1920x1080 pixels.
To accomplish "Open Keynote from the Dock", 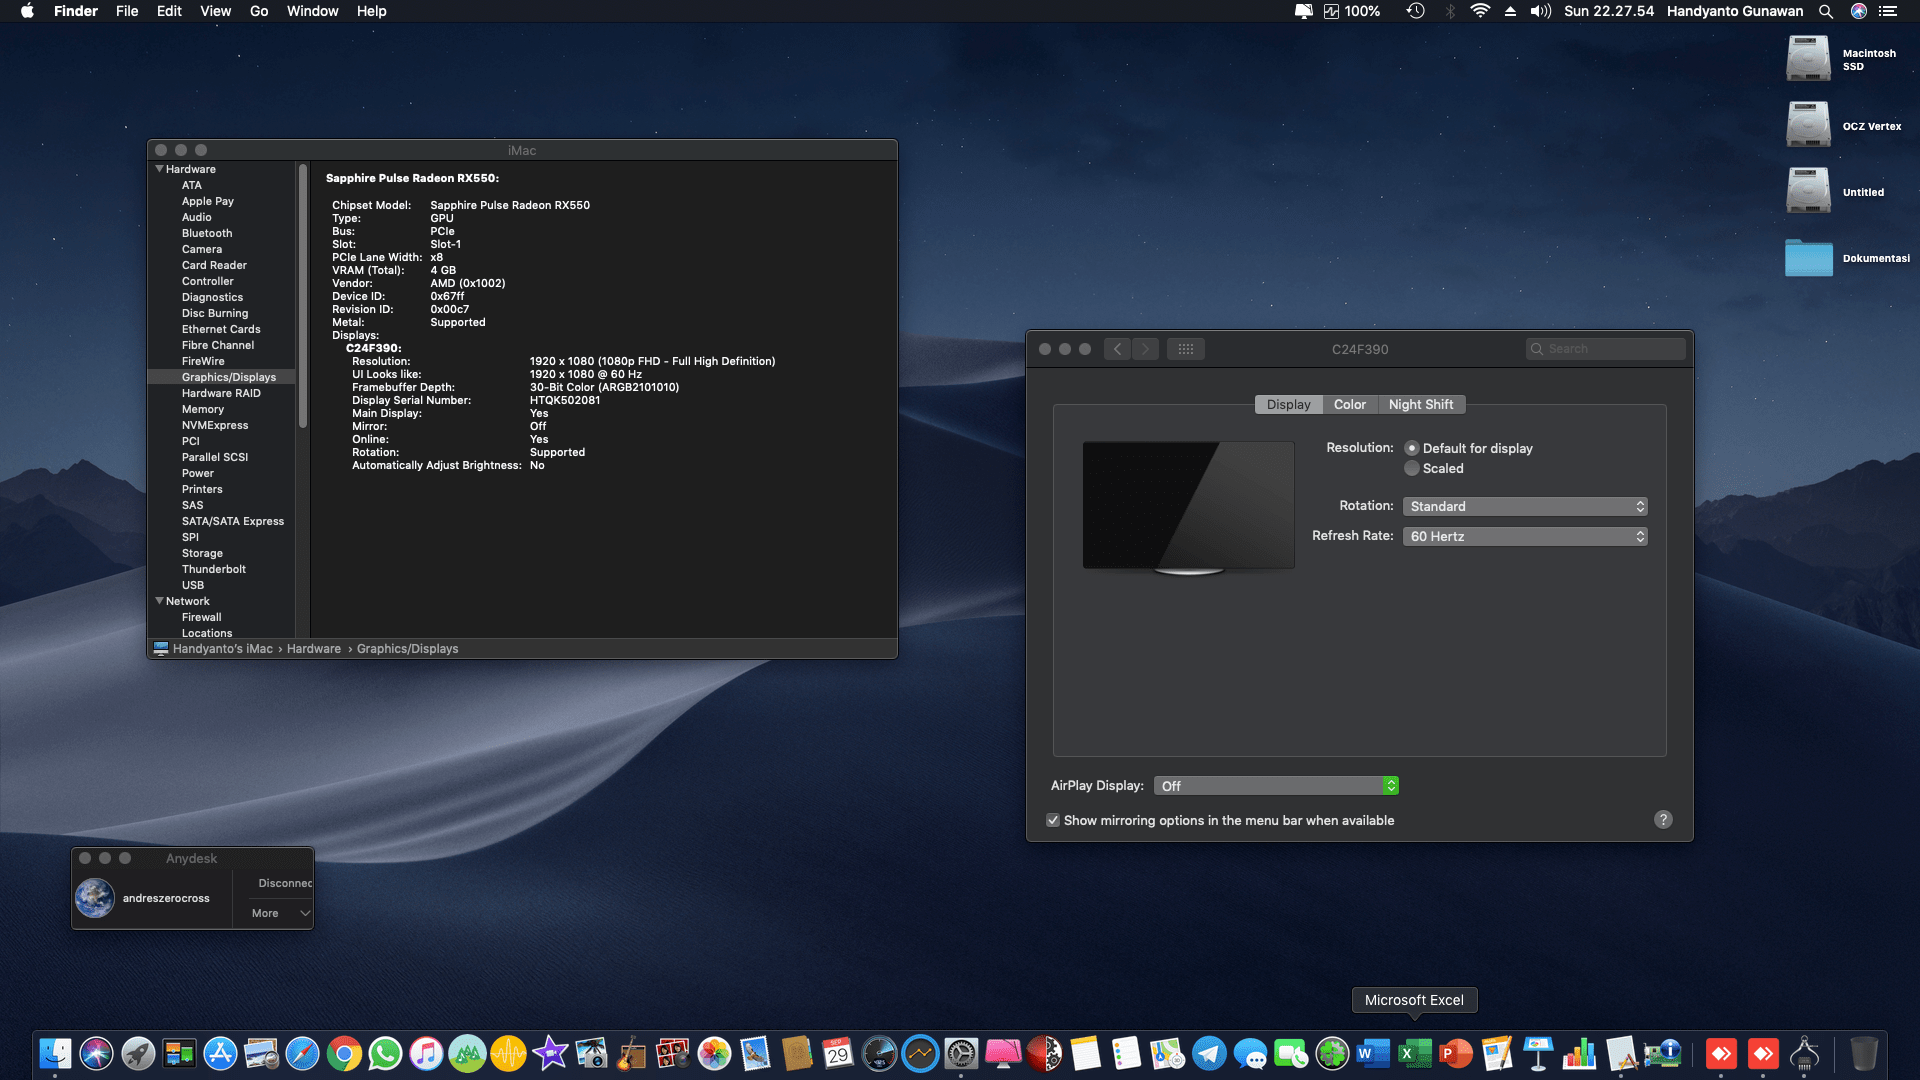I will pyautogui.click(x=1537, y=1053).
